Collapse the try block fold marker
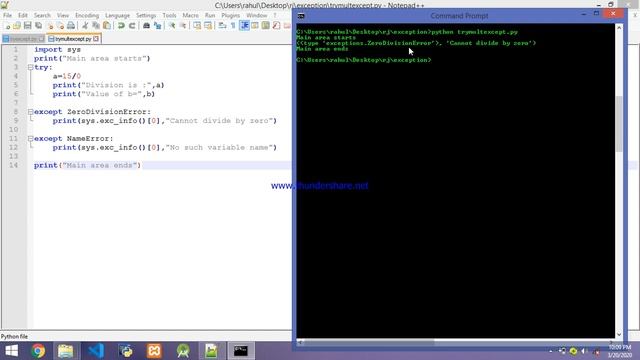 coord(30,67)
